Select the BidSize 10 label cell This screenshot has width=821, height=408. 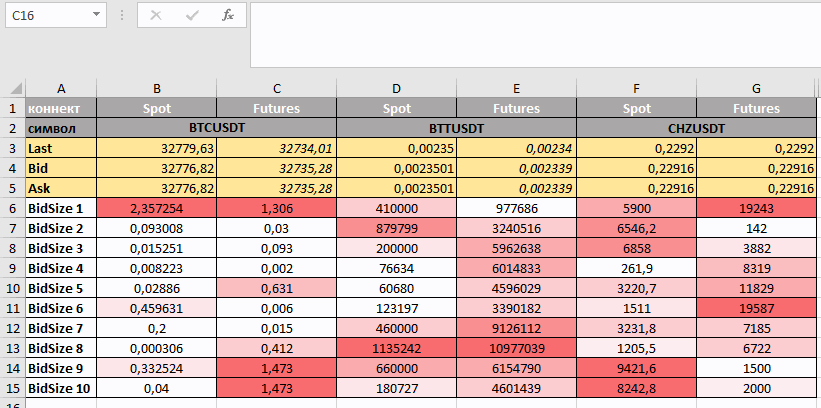pyautogui.click(x=61, y=388)
